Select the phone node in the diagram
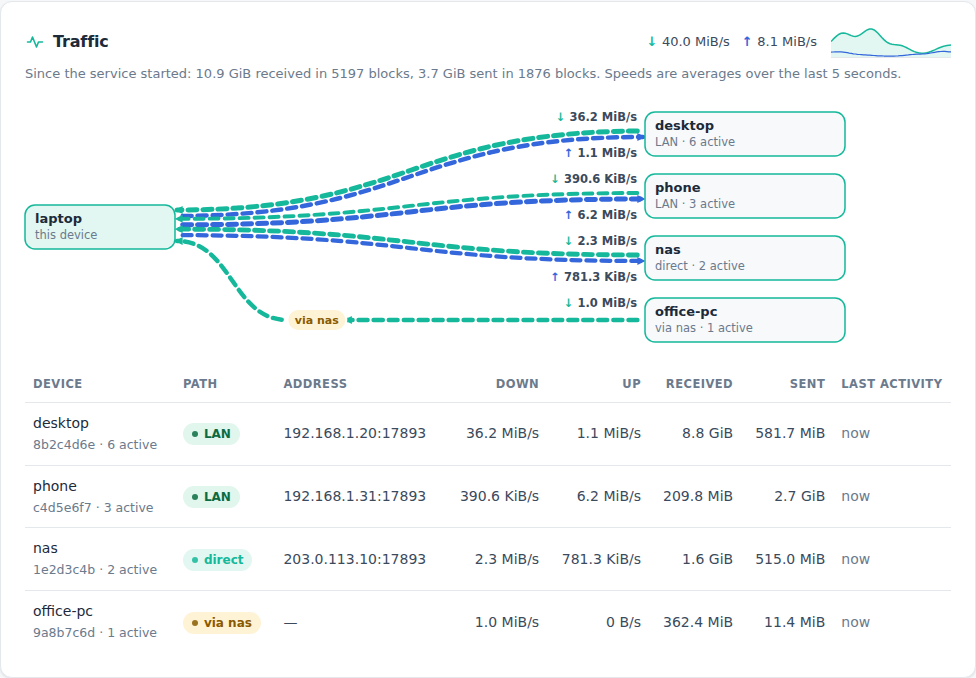This screenshot has height=678, width=976. 744,196
